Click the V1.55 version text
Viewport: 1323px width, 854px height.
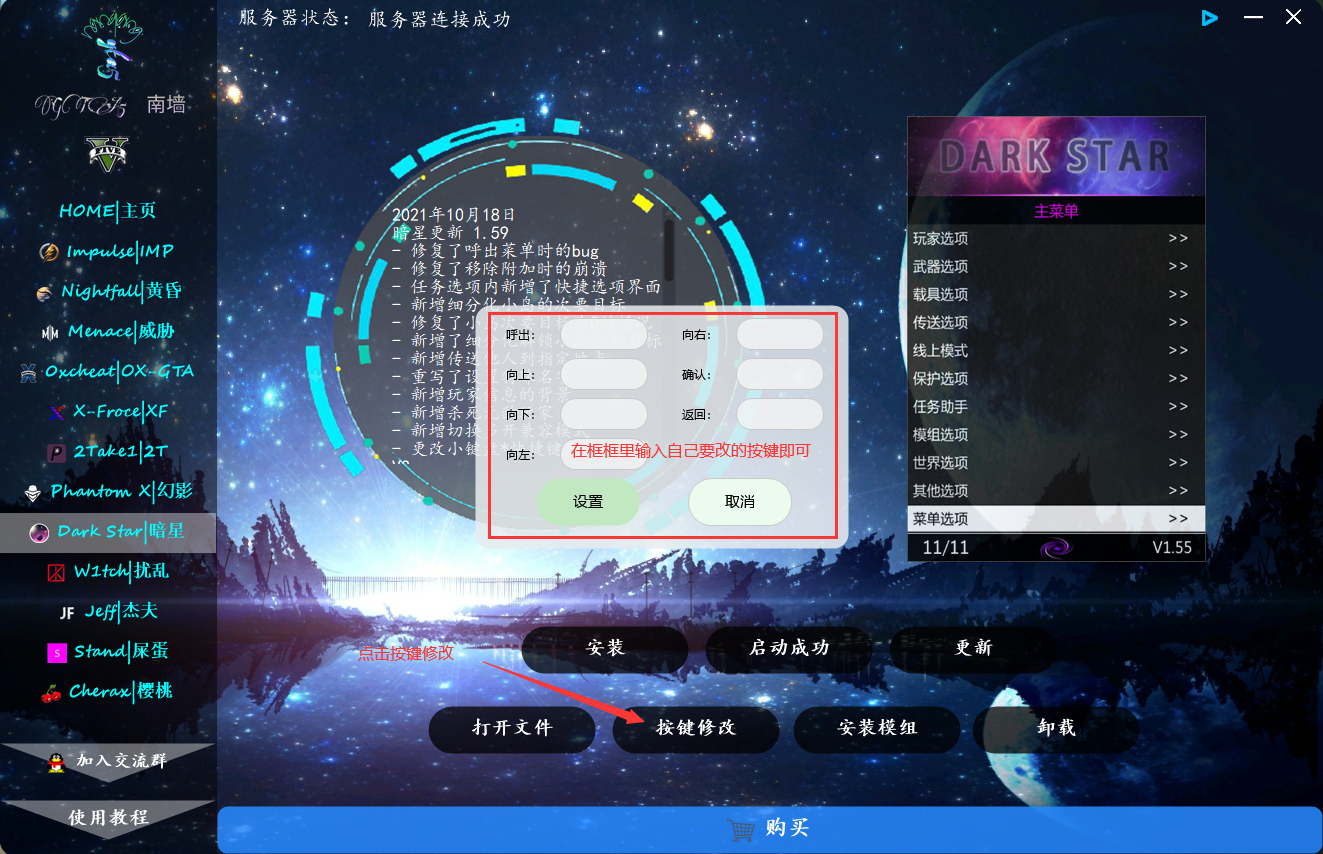coord(1172,548)
